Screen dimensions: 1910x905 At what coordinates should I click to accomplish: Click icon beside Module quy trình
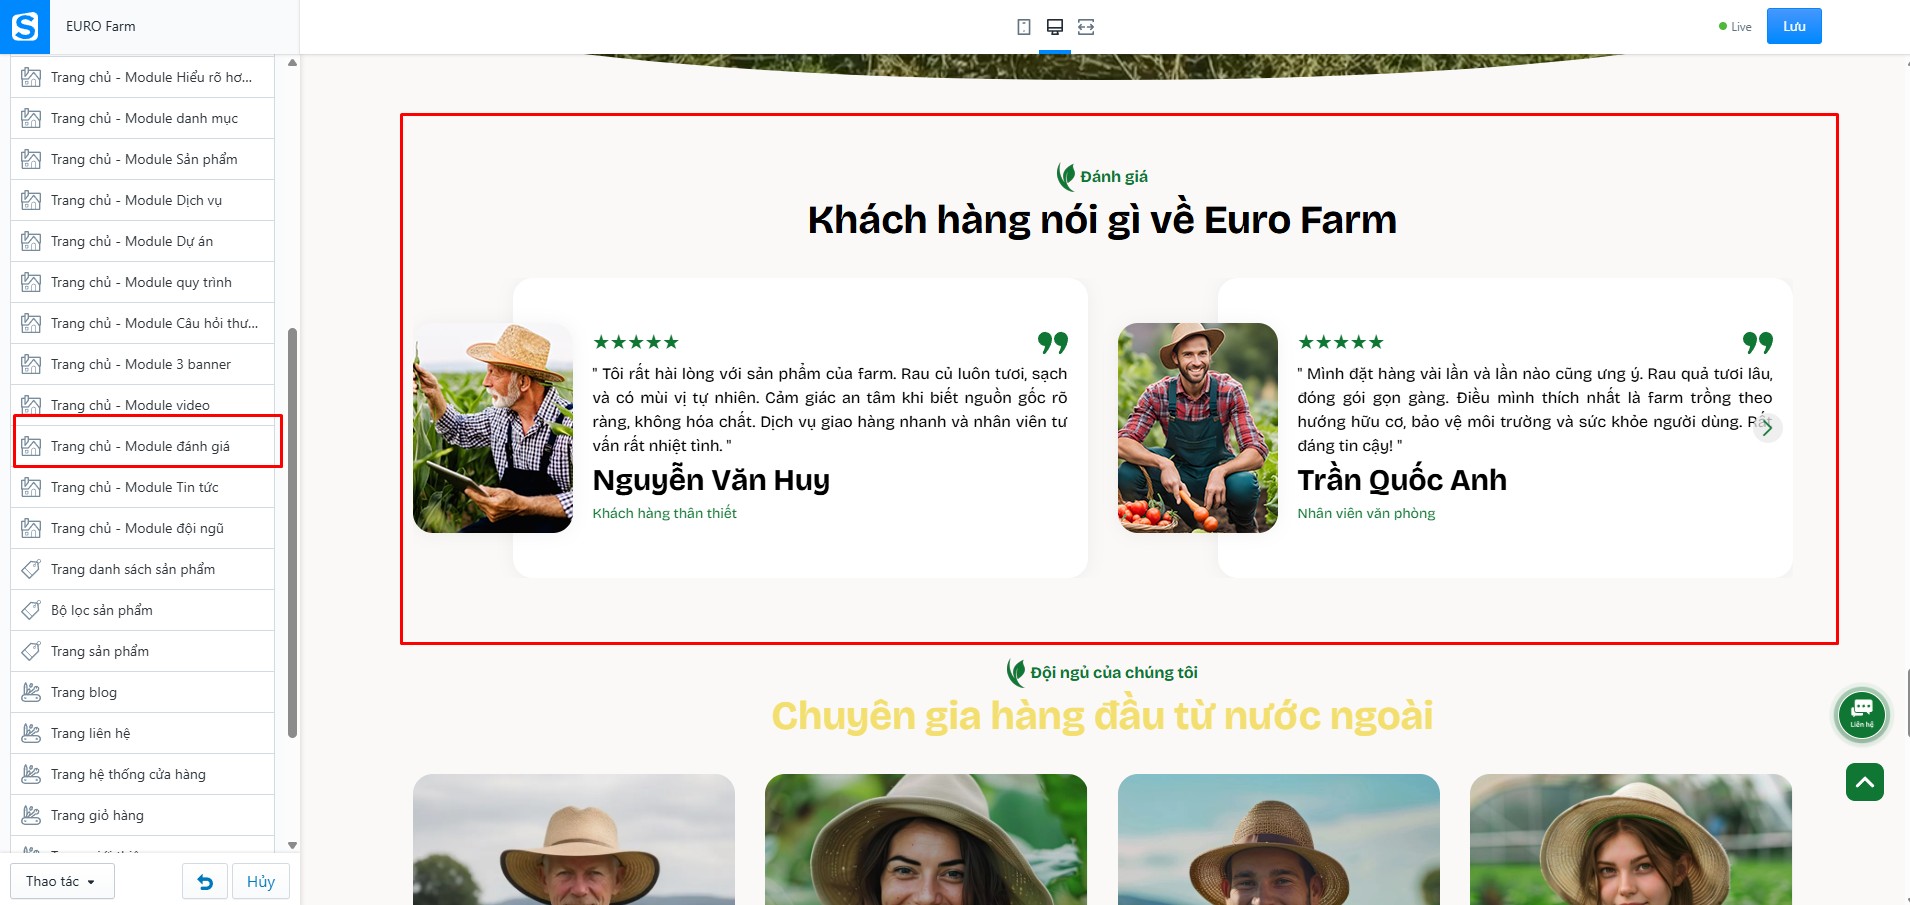click(x=31, y=282)
